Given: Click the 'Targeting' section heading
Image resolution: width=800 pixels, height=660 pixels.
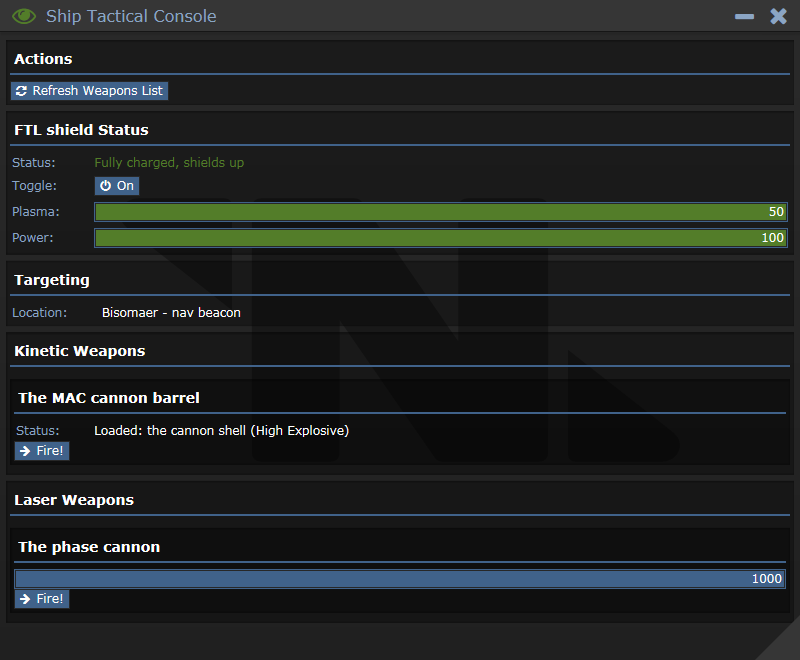Looking at the screenshot, I should point(52,280).
